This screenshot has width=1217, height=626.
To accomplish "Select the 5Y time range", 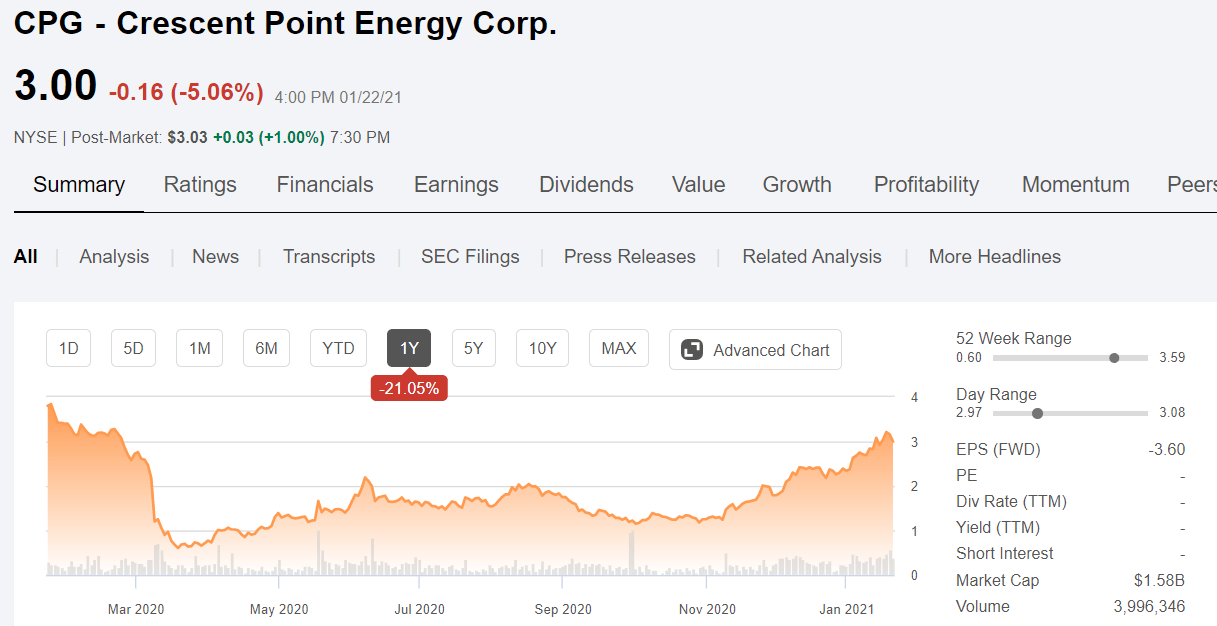I will 473,348.
